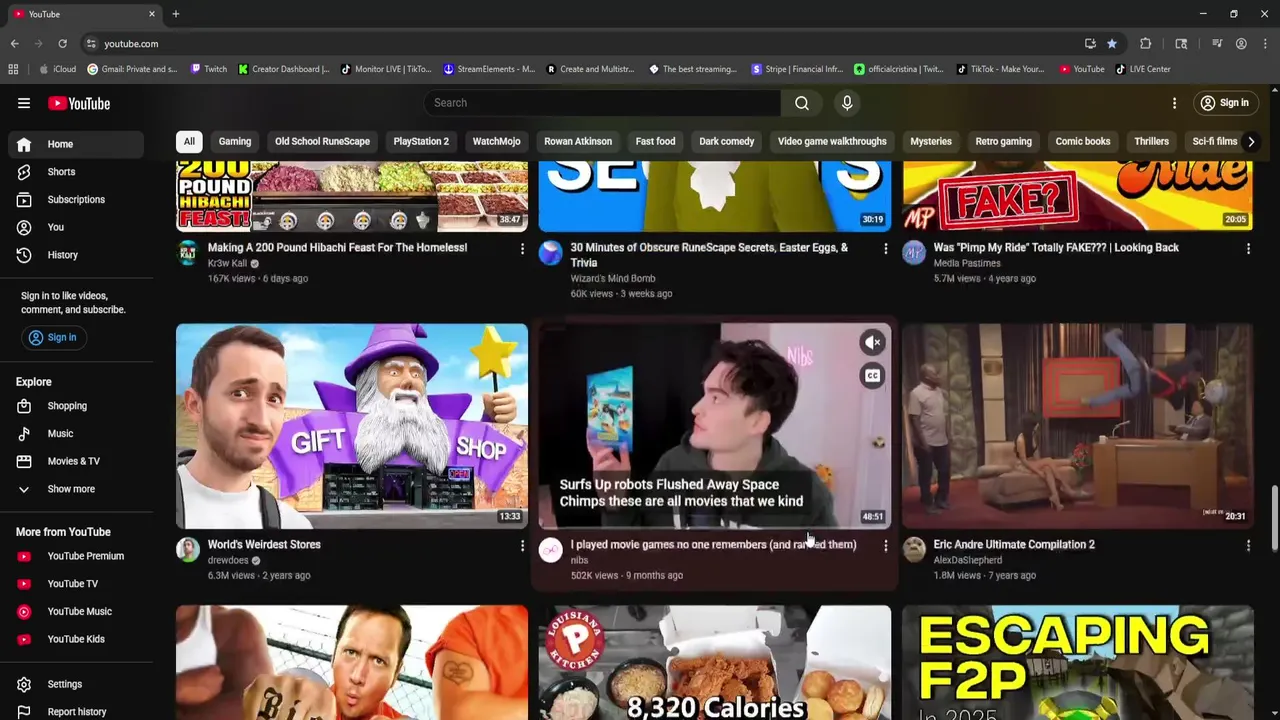Screen dimensions: 1280x720
Task: Select the Rowan Atkinson filter chip
Action: coord(578,141)
